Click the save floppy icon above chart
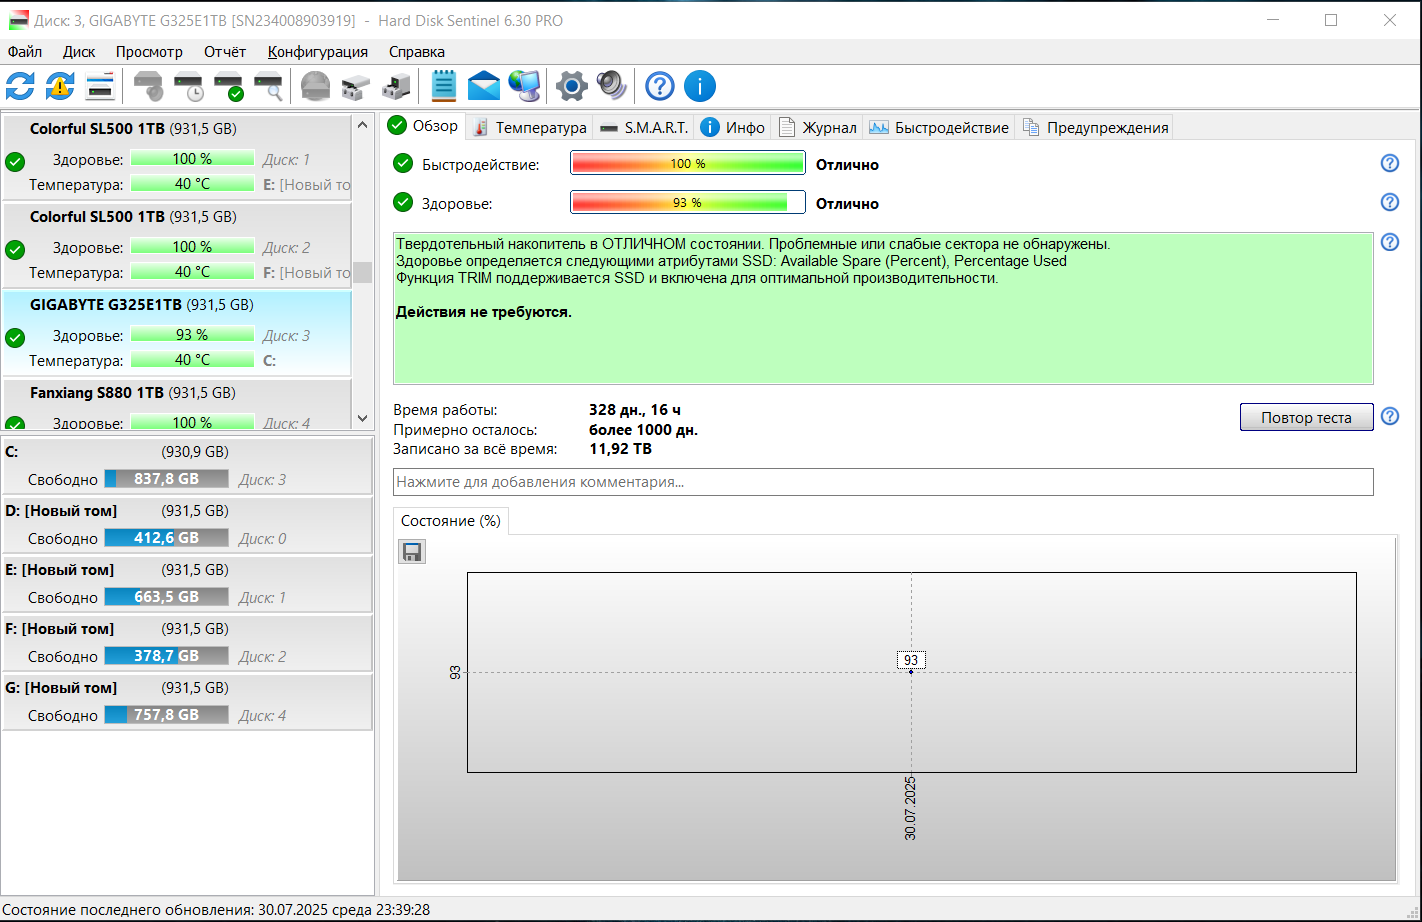 (x=412, y=552)
